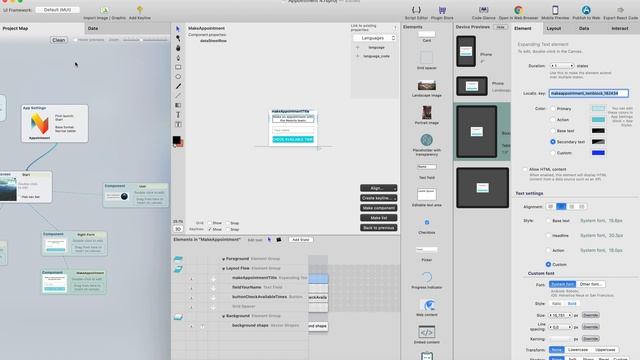Enable Grid Snap checkbox

coord(228,223)
